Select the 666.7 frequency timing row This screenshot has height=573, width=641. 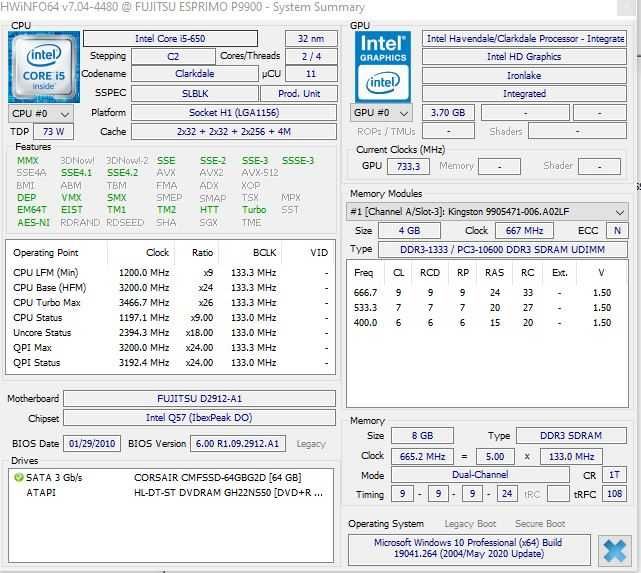[x=487, y=293]
